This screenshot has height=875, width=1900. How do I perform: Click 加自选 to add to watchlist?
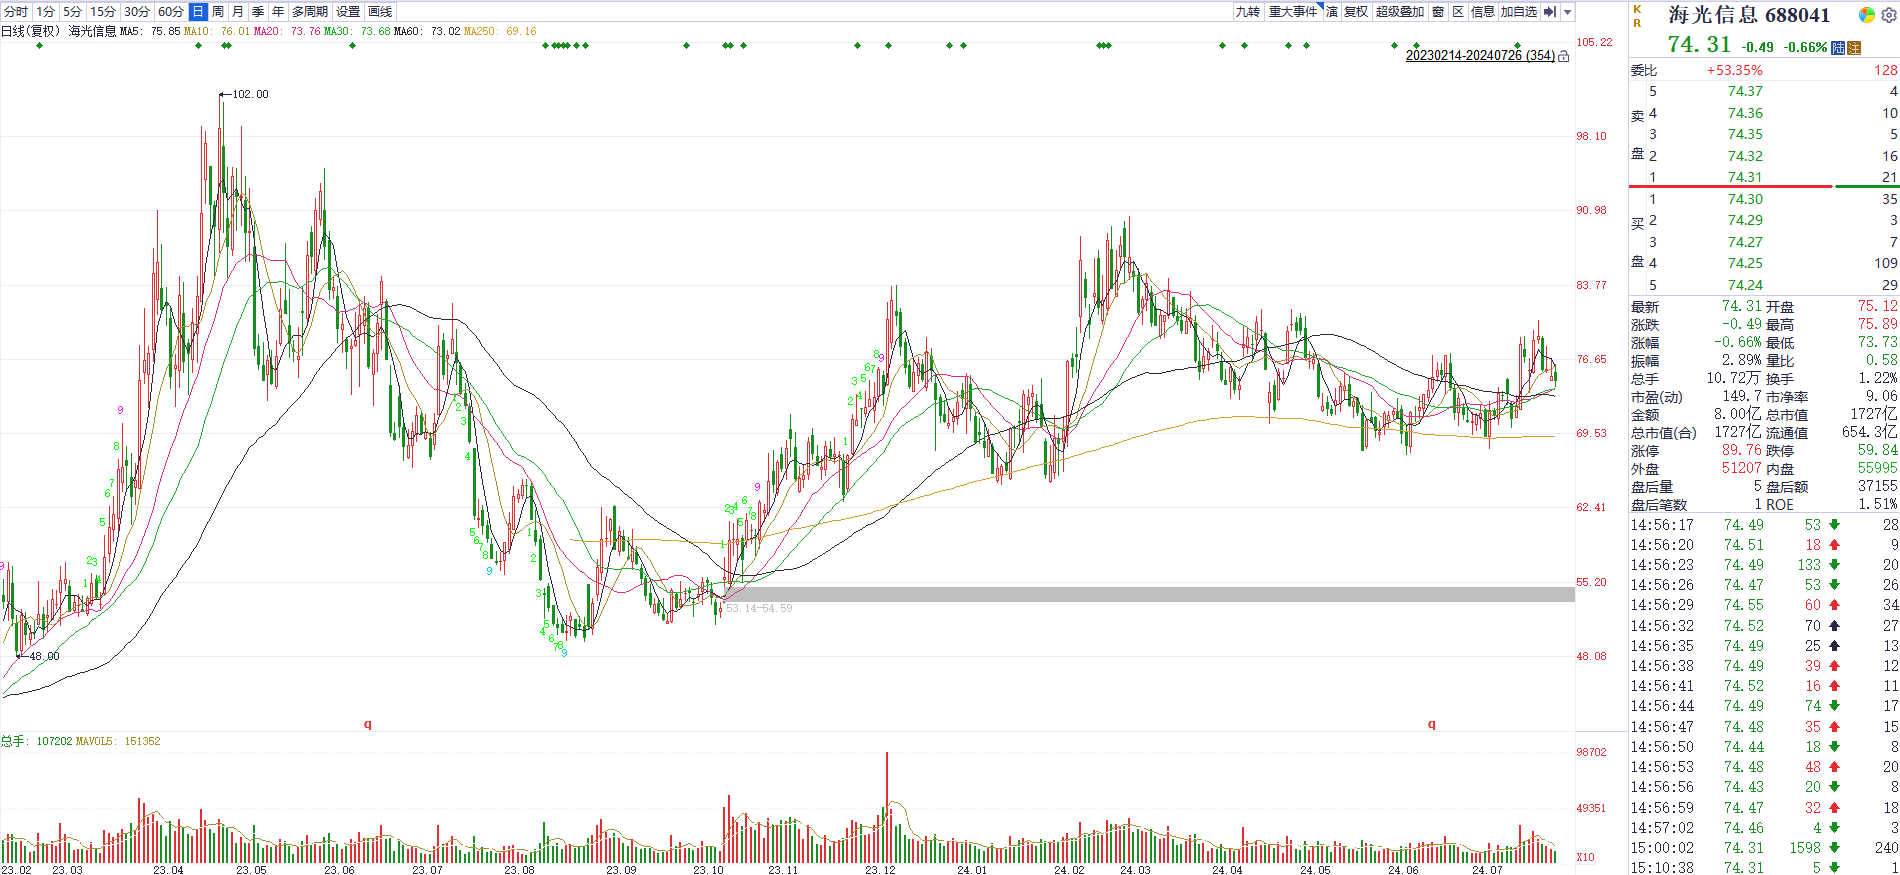click(x=1519, y=12)
